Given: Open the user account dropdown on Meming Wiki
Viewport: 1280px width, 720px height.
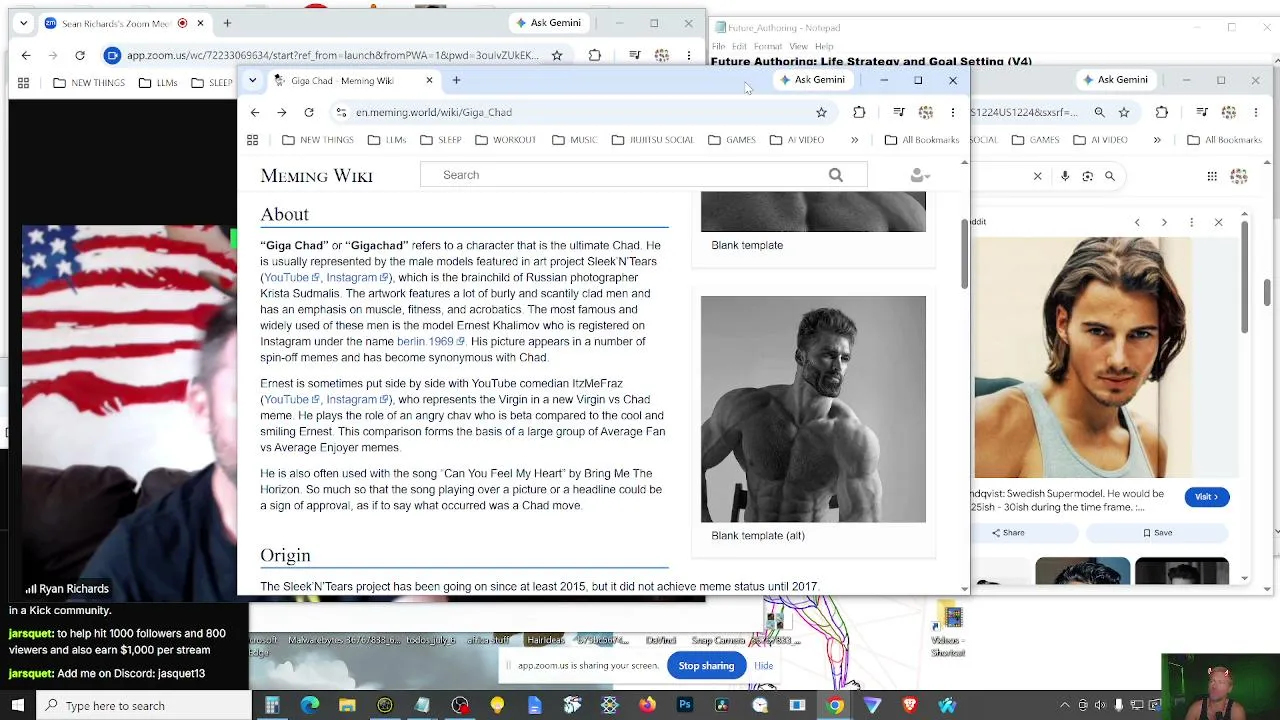Looking at the screenshot, I should (920, 175).
